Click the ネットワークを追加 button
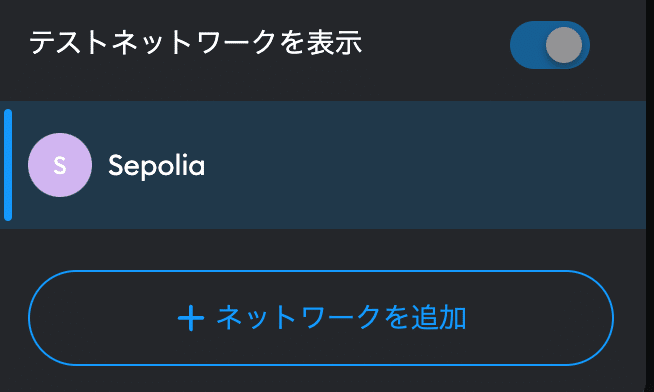This screenshot has width=654, height=392. pos(321,318)
